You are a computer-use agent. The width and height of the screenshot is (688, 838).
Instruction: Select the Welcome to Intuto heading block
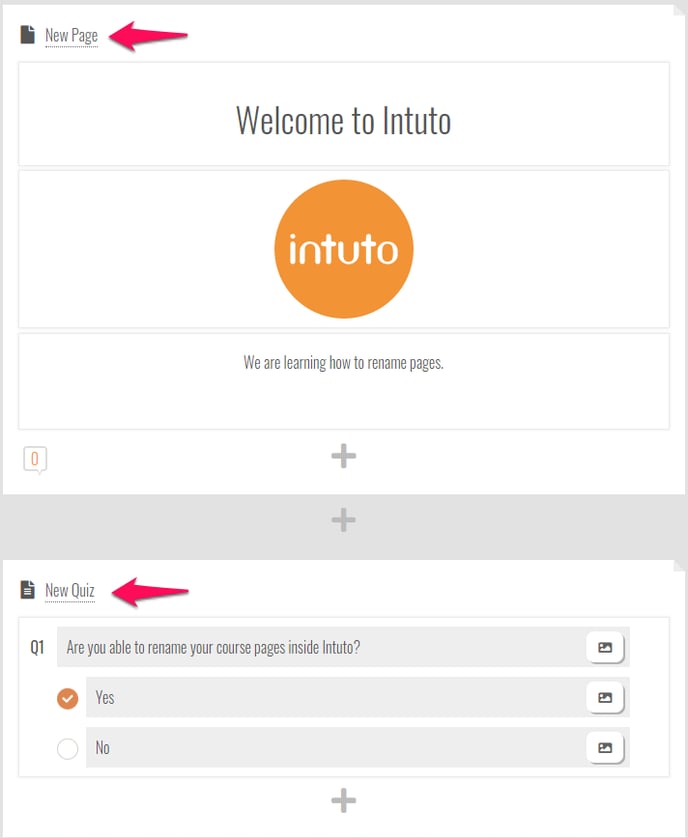tap(344, 114)
